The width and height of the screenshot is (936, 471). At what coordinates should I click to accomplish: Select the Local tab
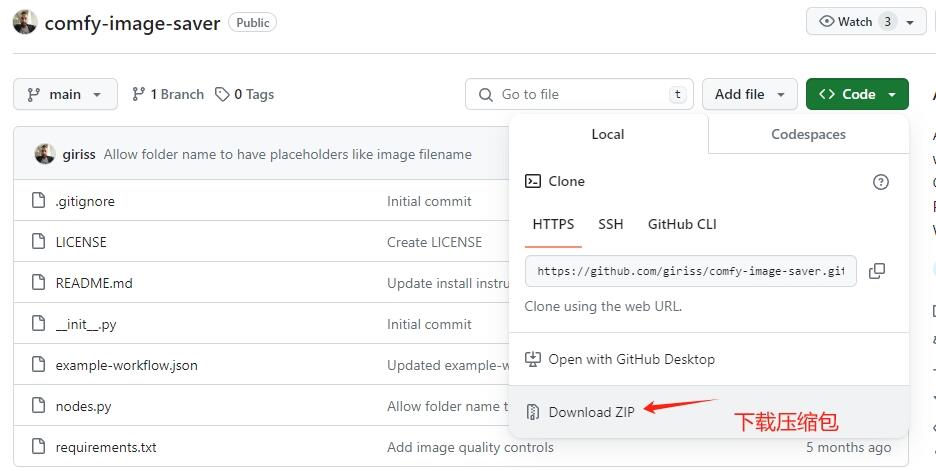pyautogui.click(x=608, y=134)
